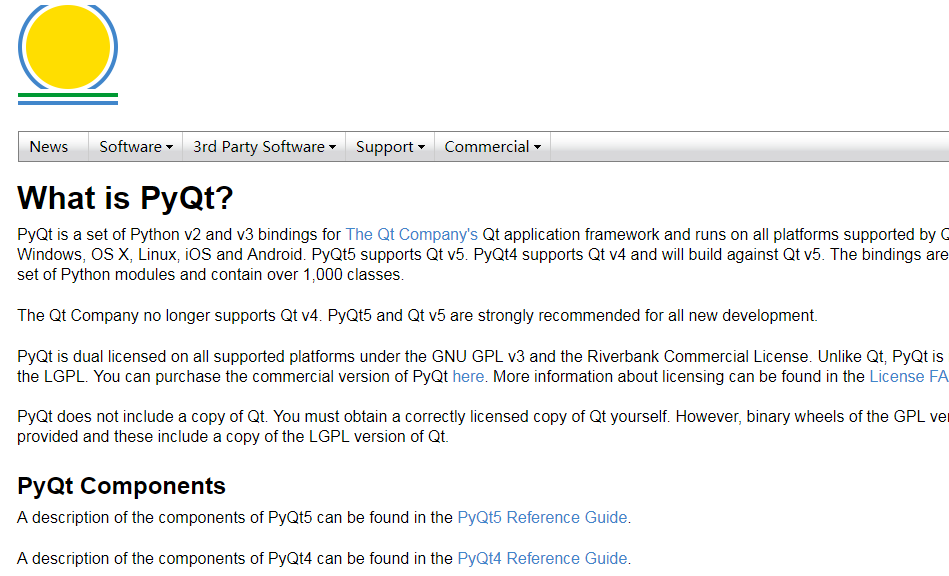Screen dimensions: 949x576
Task: Click the green line under the logo
Action: point(67,95)
